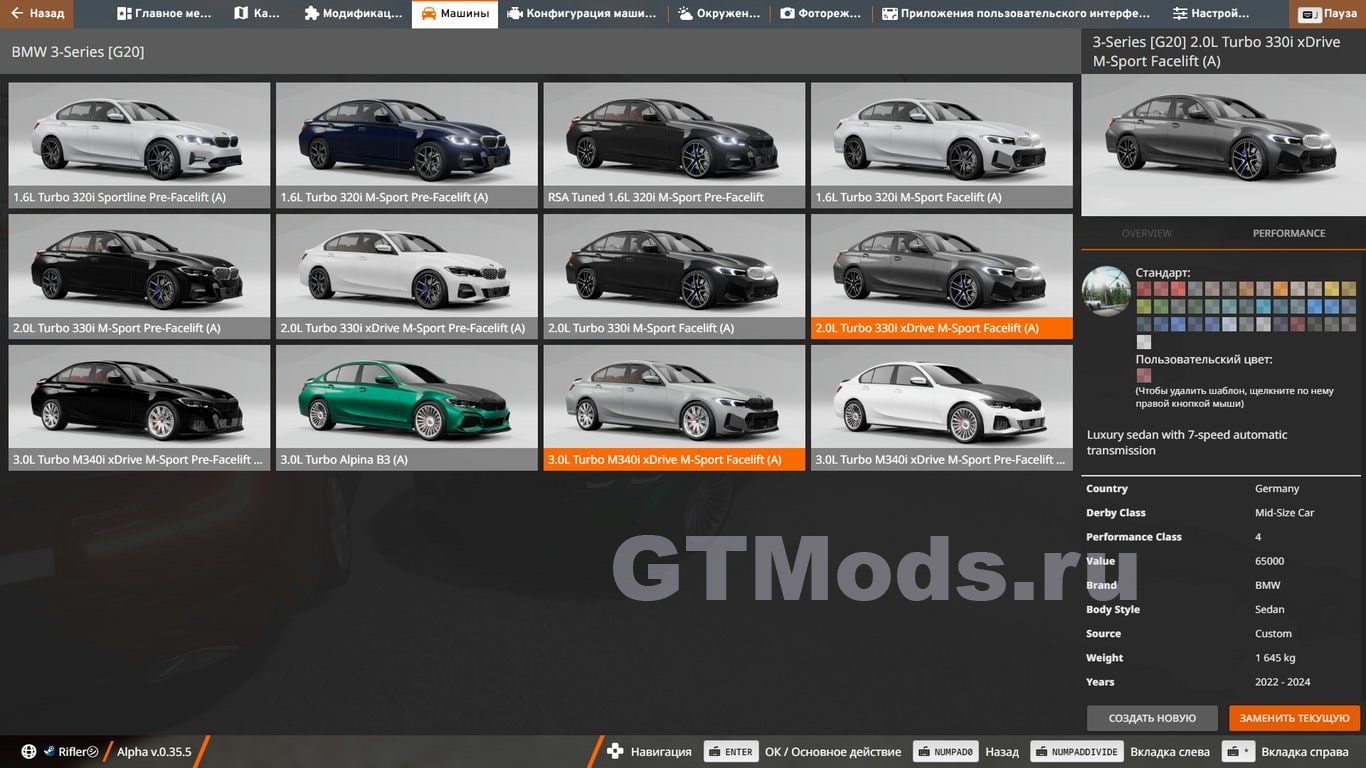Viewport: 1366px width, 768px height.
Task: Click the Body Style value Sedan
Action: [x=1270, y=609]
